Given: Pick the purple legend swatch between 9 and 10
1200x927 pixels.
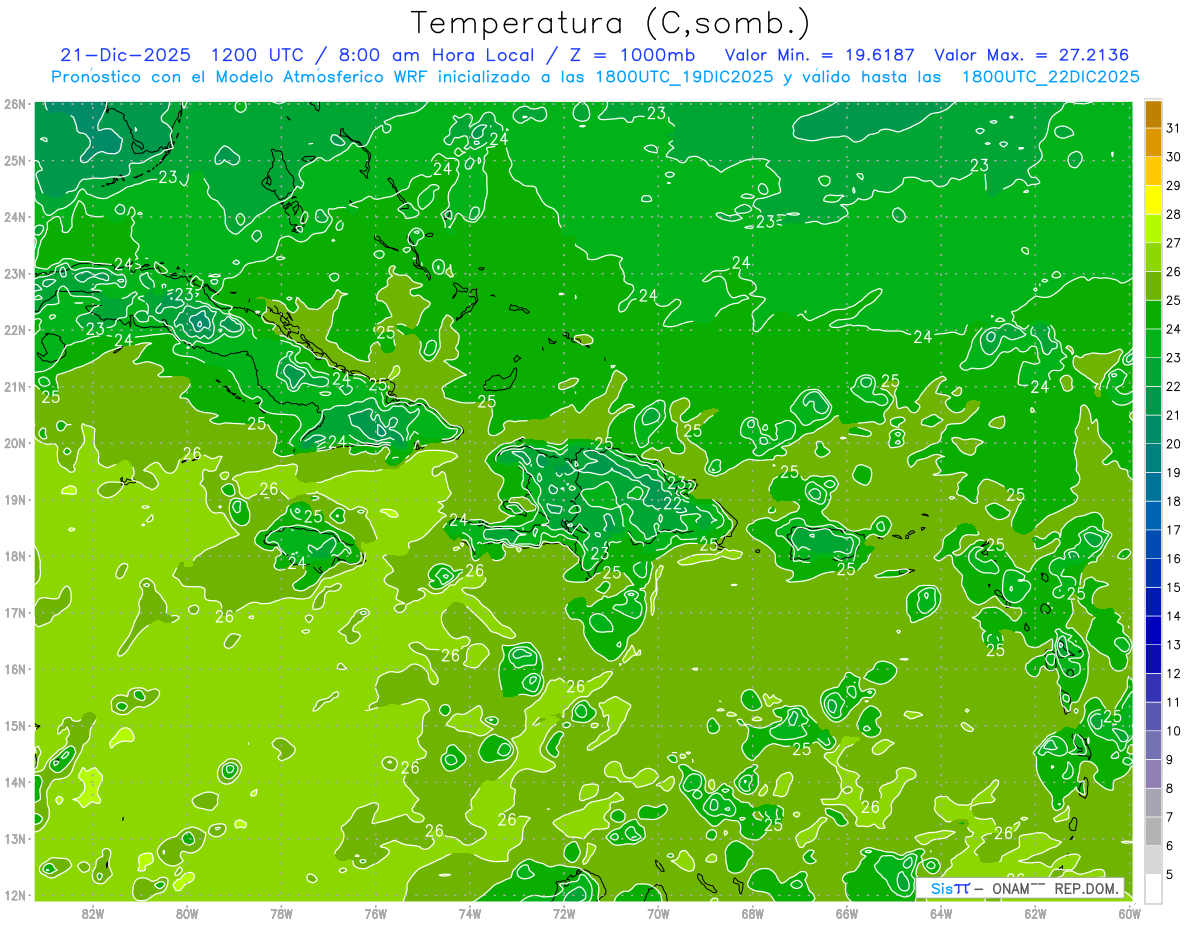Looking at the screenshot, I should [1153, 745].
